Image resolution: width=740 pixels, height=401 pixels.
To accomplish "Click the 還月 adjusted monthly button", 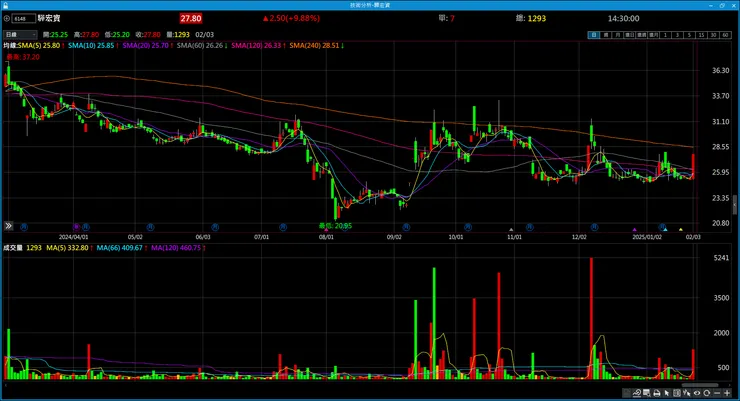I will pyautogui.click(x=653, y=35).
